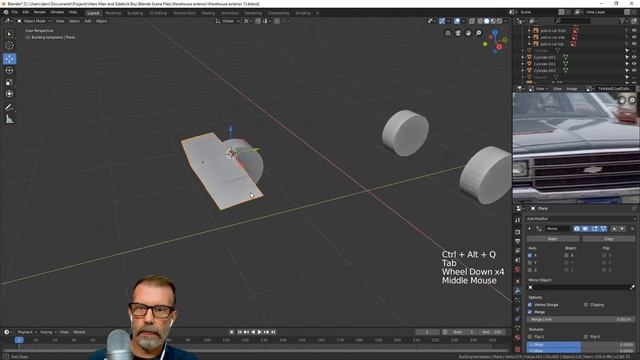The height and width of the screenshot is (360, 640).
Task: Select the 3D Cursor tool
Action: tap(9, 46)
